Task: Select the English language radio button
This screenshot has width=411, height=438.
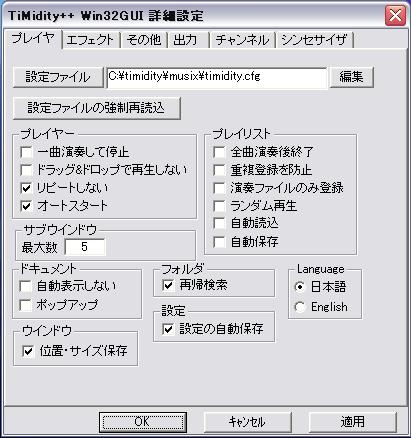Action: [x=300, y=307]
